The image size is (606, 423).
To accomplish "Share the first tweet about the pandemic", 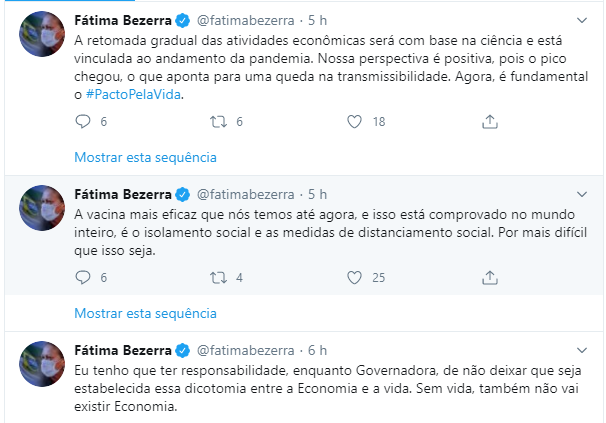I will coord(489,121).
